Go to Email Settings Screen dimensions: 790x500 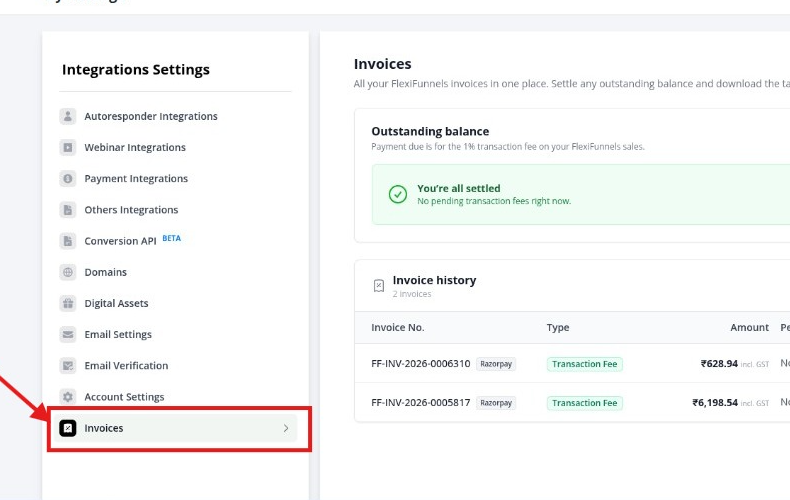pyautogui.click(x=118, y=335)
